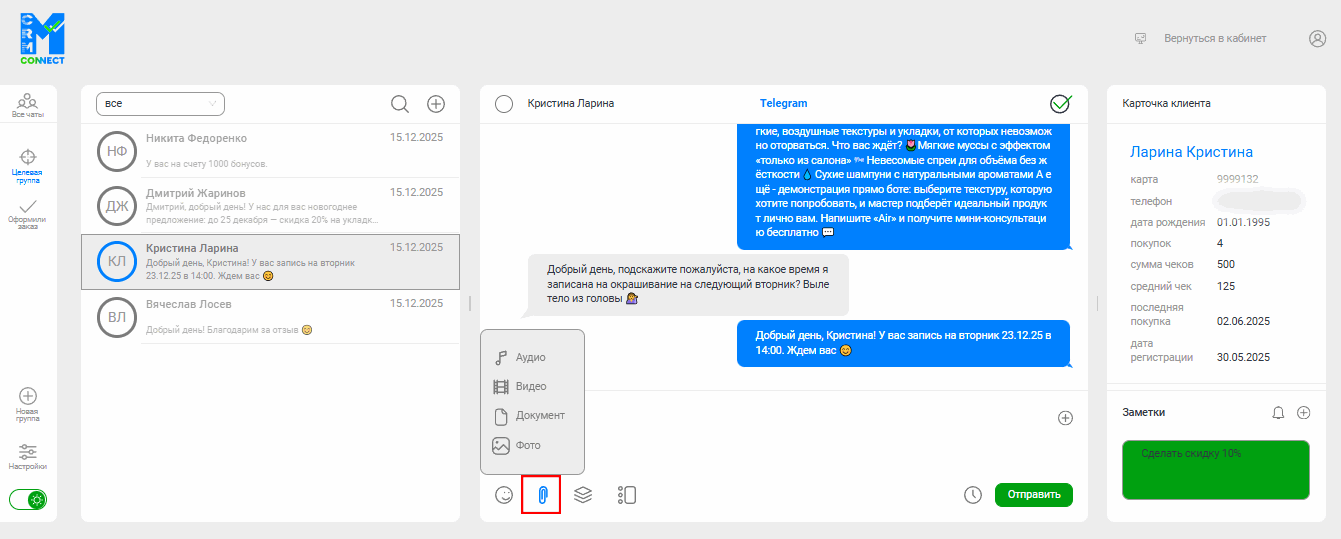Open chat search with magnifier icon

pos(400,104)
